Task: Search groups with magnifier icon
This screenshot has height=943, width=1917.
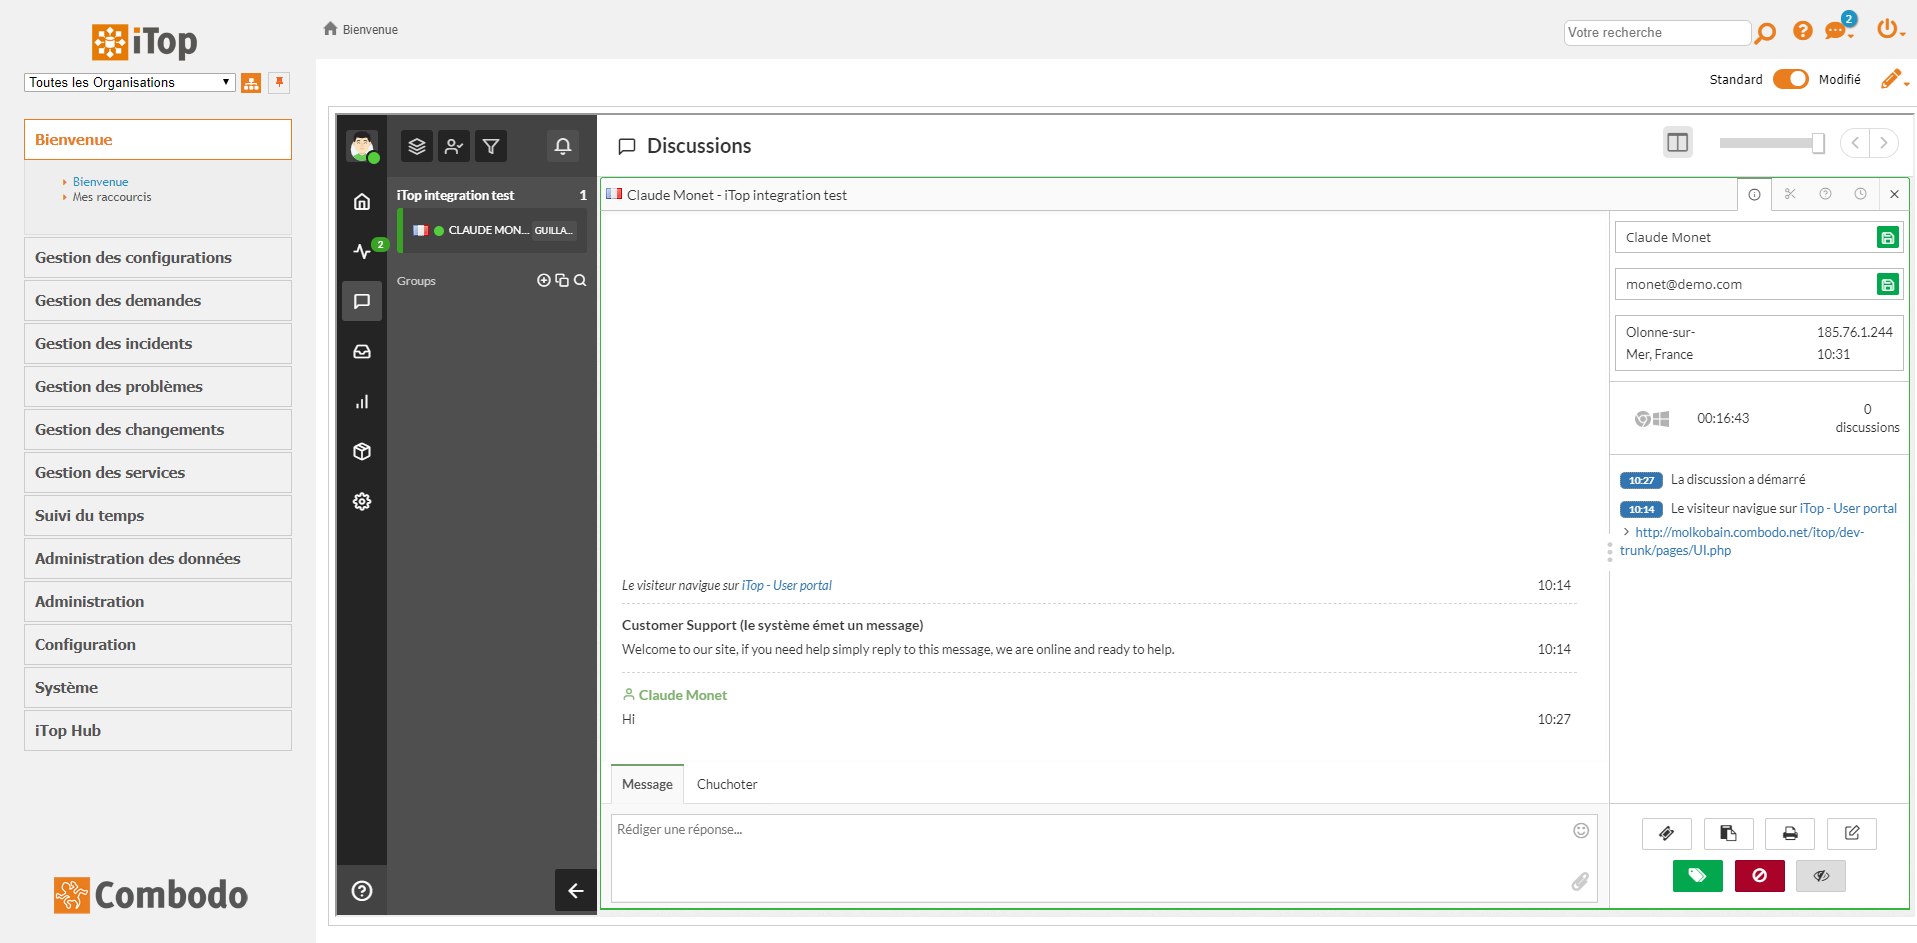Action: 580,280
